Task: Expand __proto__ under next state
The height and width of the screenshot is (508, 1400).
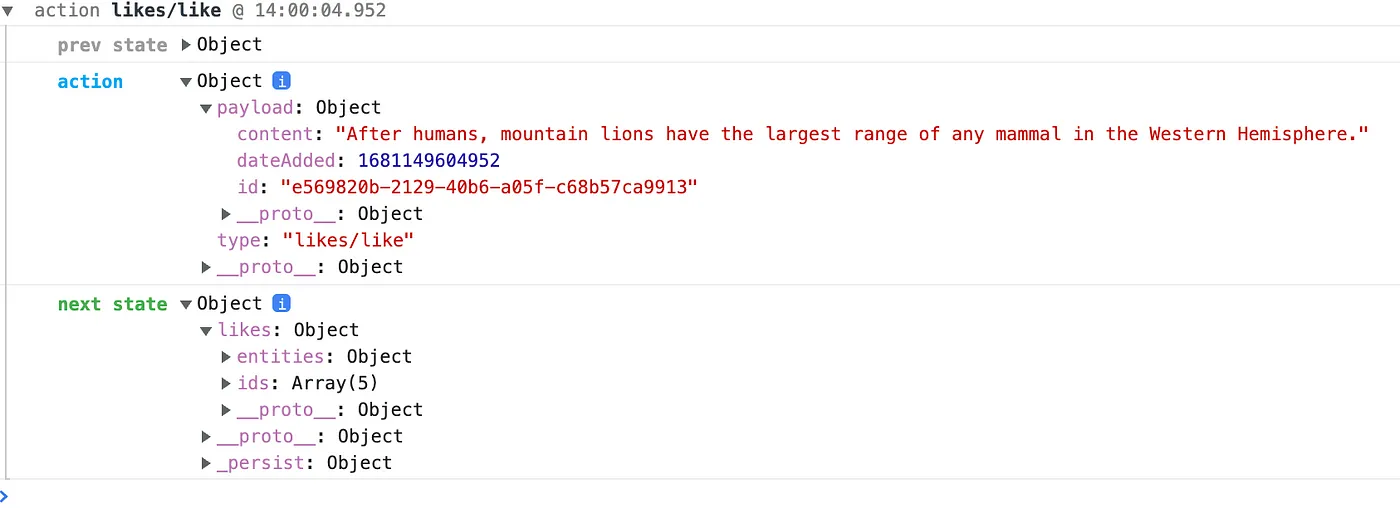Action: click(x=206, y=437)
